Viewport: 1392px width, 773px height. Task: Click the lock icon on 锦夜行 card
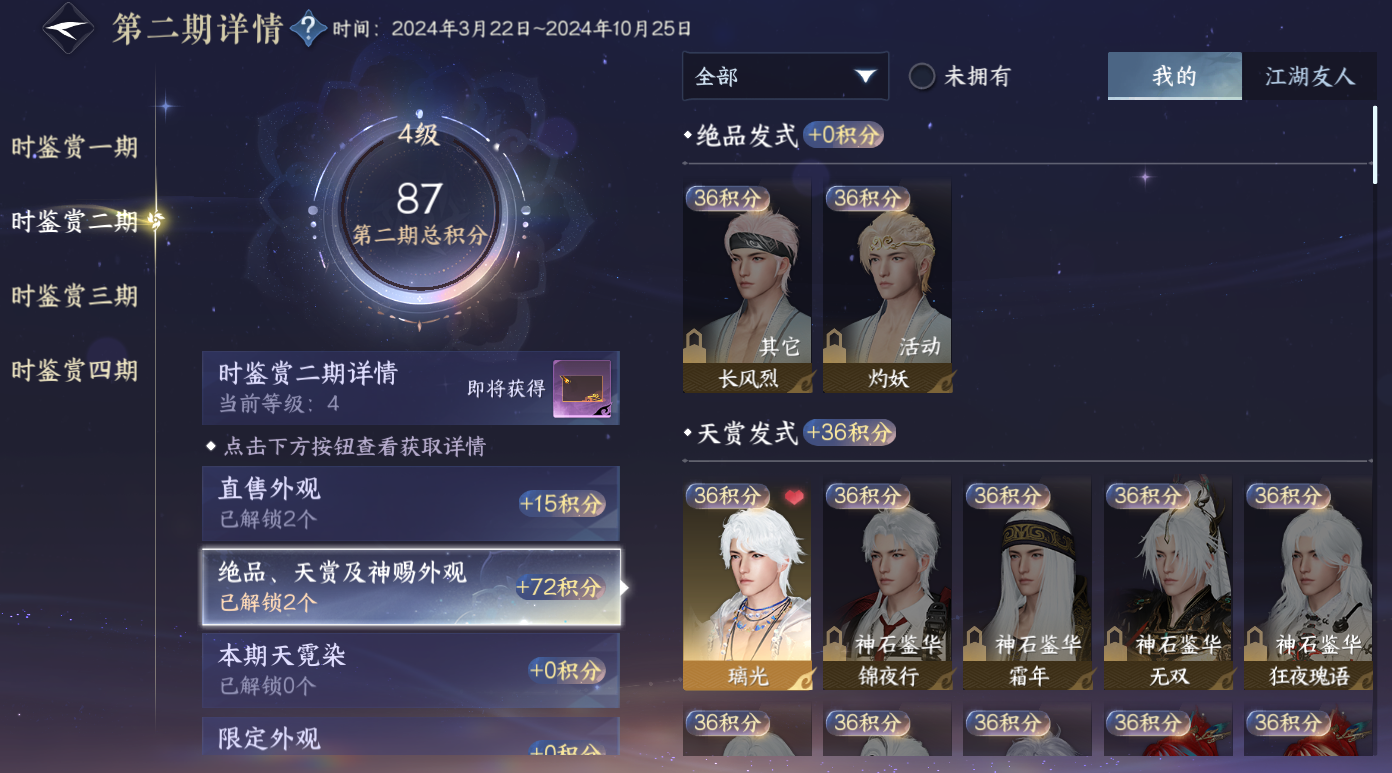(834, 644)
